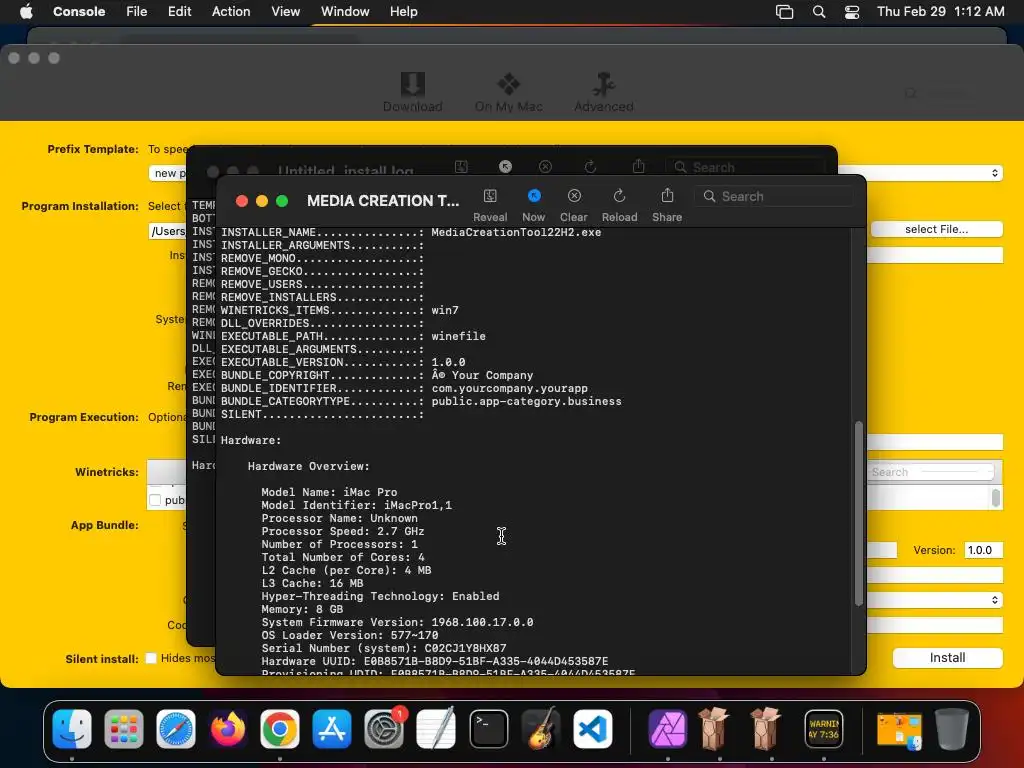The height and width of the screenshot is (768, 1024).
Task: Open the Window menu
Action: [345, 12]
